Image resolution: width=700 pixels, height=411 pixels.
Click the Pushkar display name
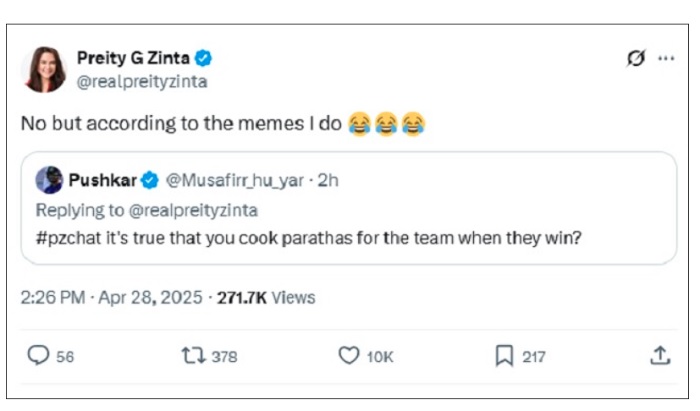pos(103,181)
